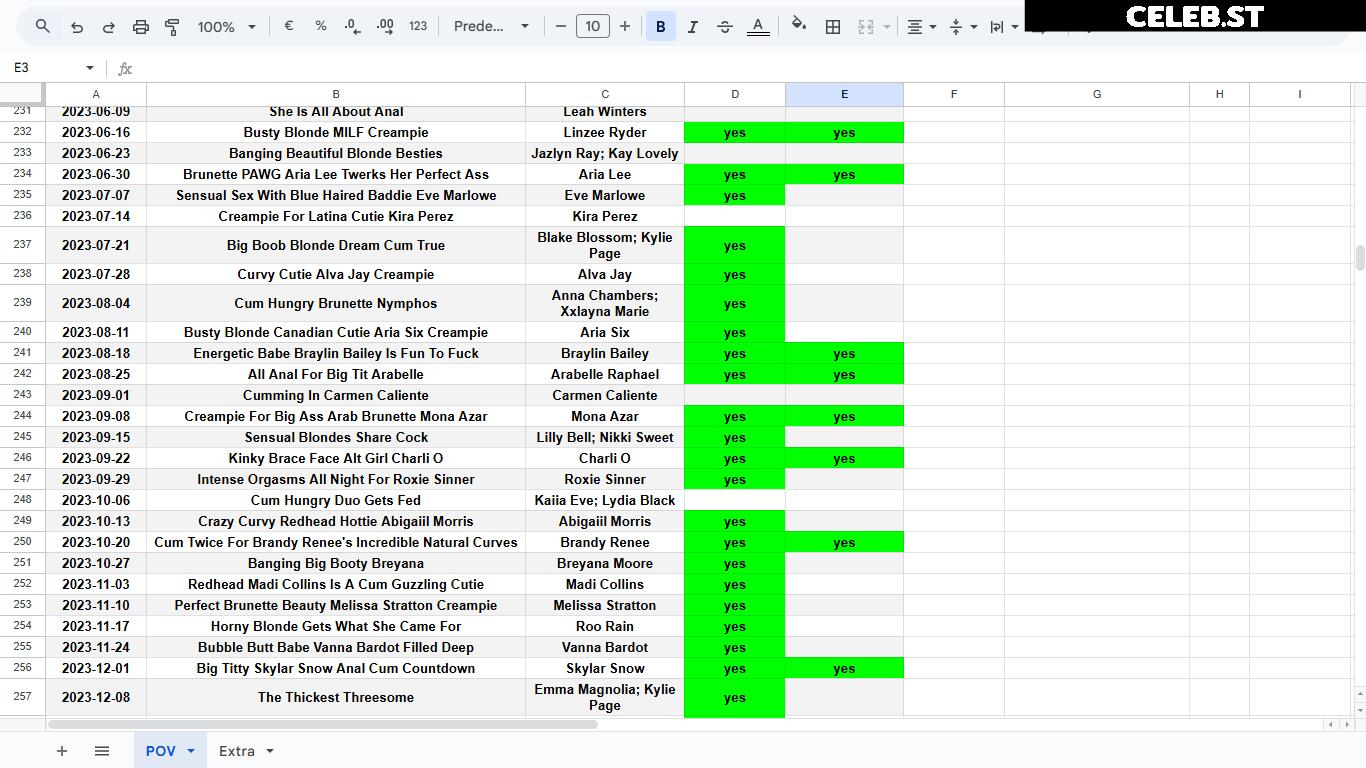The height and width of the screenshot is (768, 1366).
Task: Click the font size input field
Action: coord(592,27)
